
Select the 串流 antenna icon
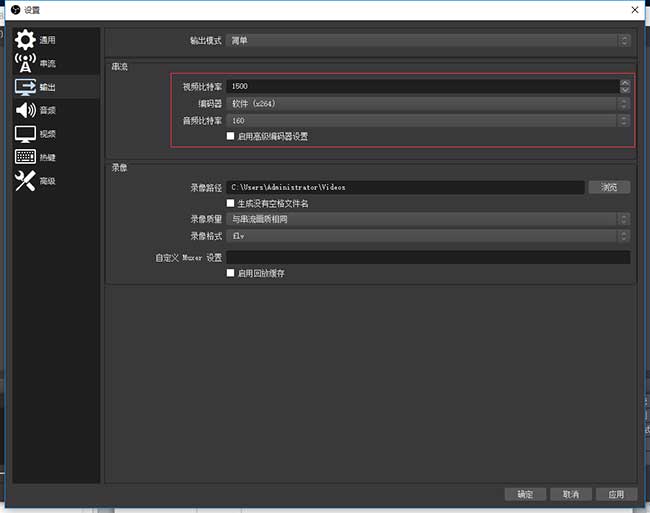click(25, 64)
